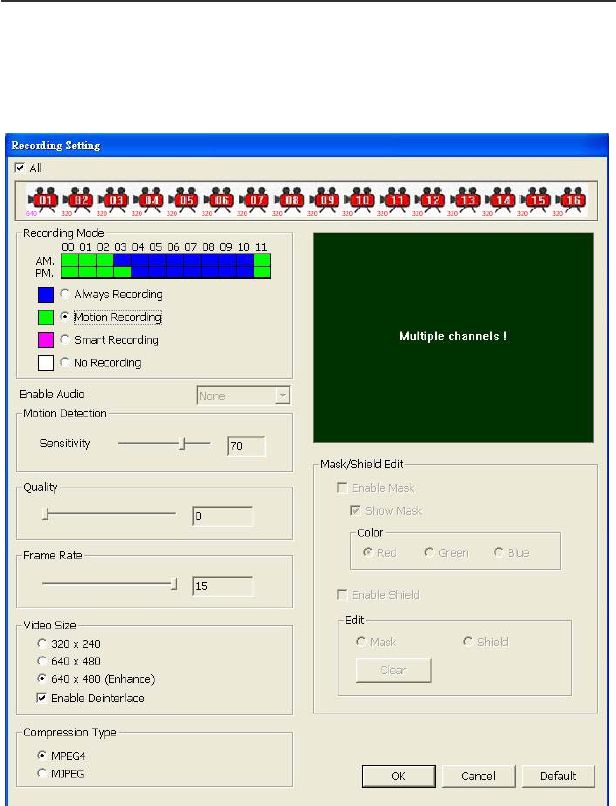Click the white No Recording color swatch
The height and width of the screenshot is (806, 616).
[x=46, y=363]
